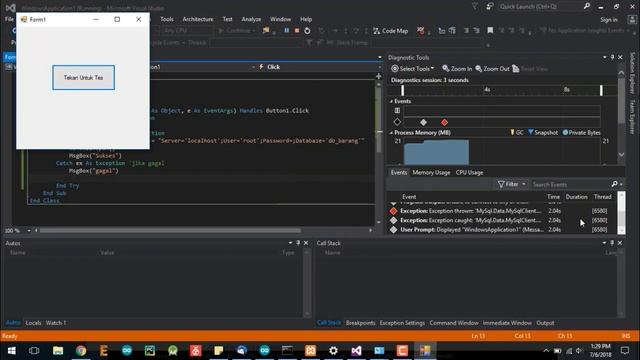
Task: Select the 'Exception caught' event row
Action: pyautogui.click(x=503, y=220)
